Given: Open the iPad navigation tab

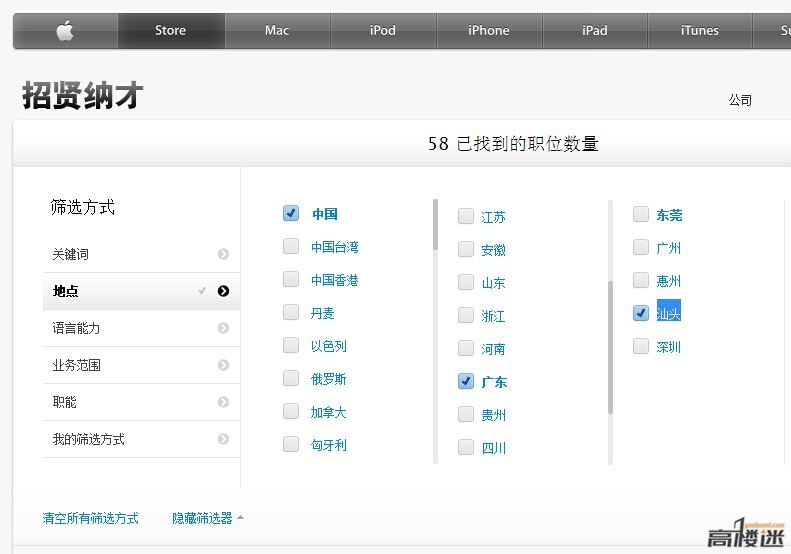Looking at the screenshot, I should [595, 31].
